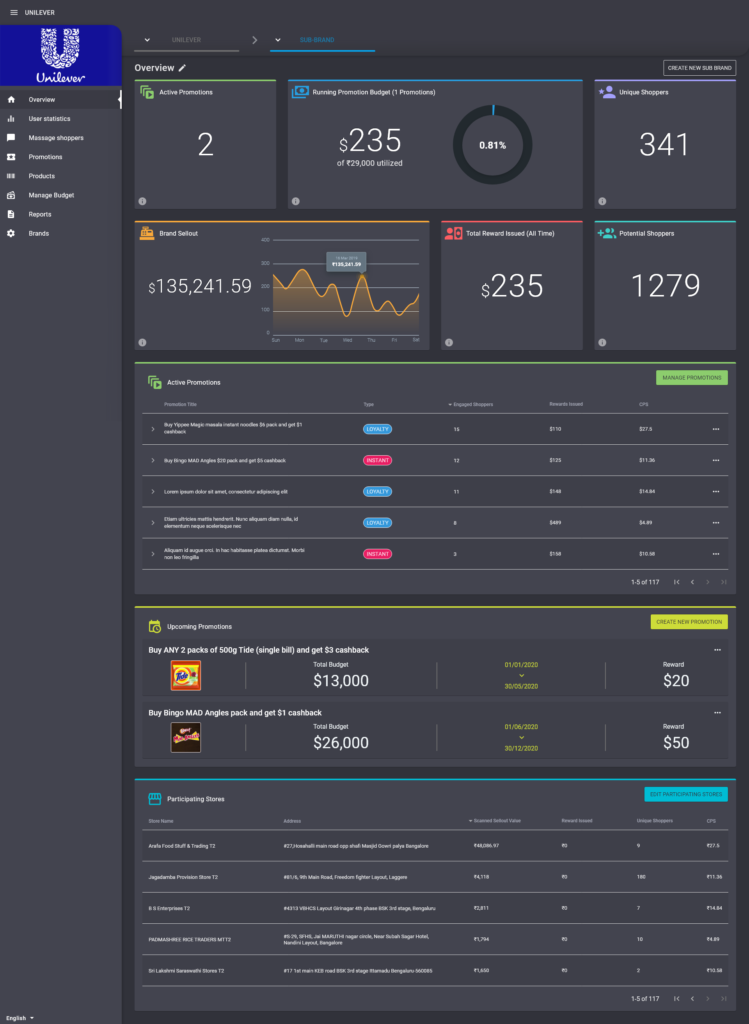Expand the Lorem ipsum dolor promotion row
The height and width of the screenshot is (1024, 749).
(153, 492)
